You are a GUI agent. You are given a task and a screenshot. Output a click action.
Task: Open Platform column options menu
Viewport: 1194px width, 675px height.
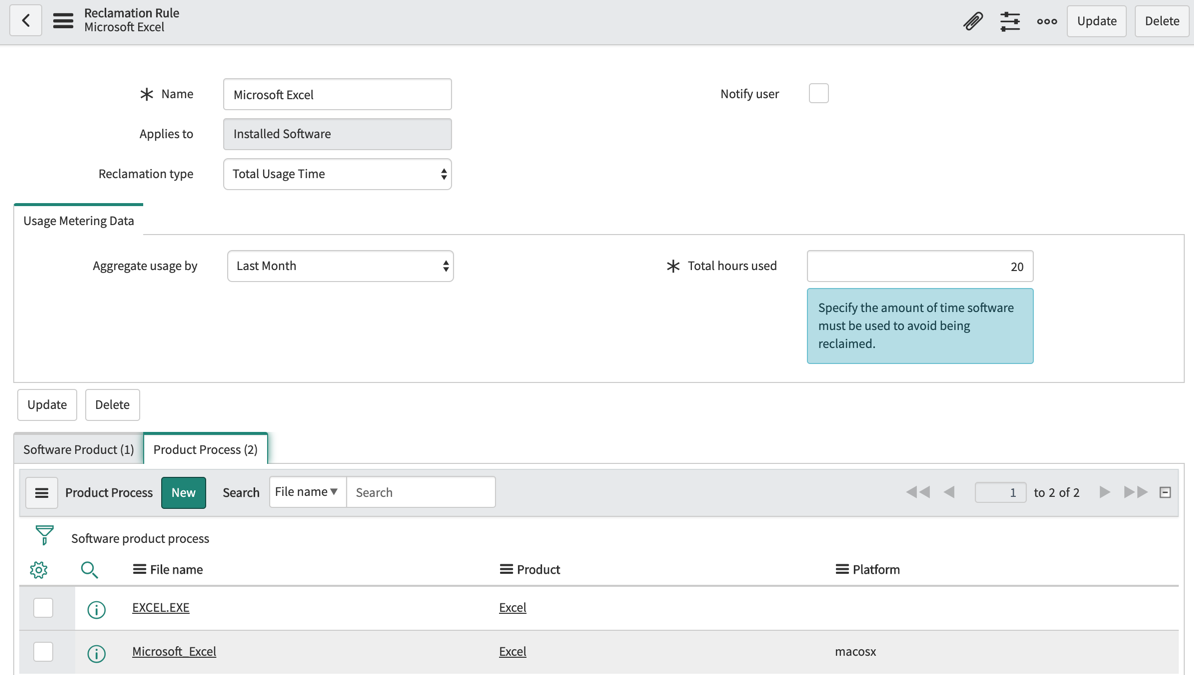point(842,569)
